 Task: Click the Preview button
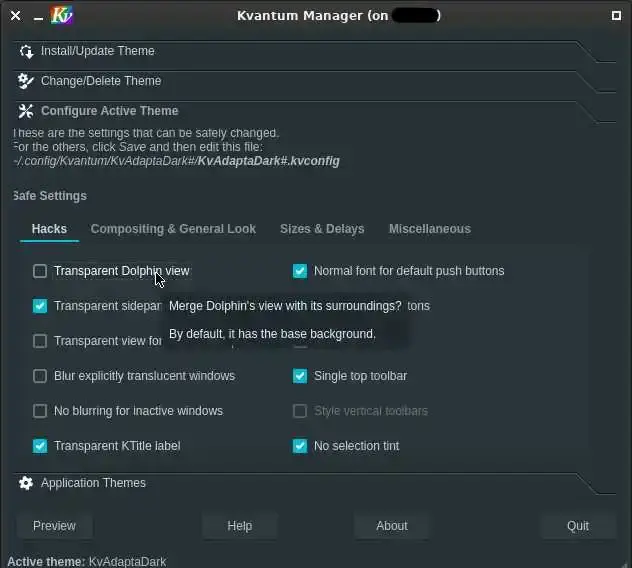54,526
